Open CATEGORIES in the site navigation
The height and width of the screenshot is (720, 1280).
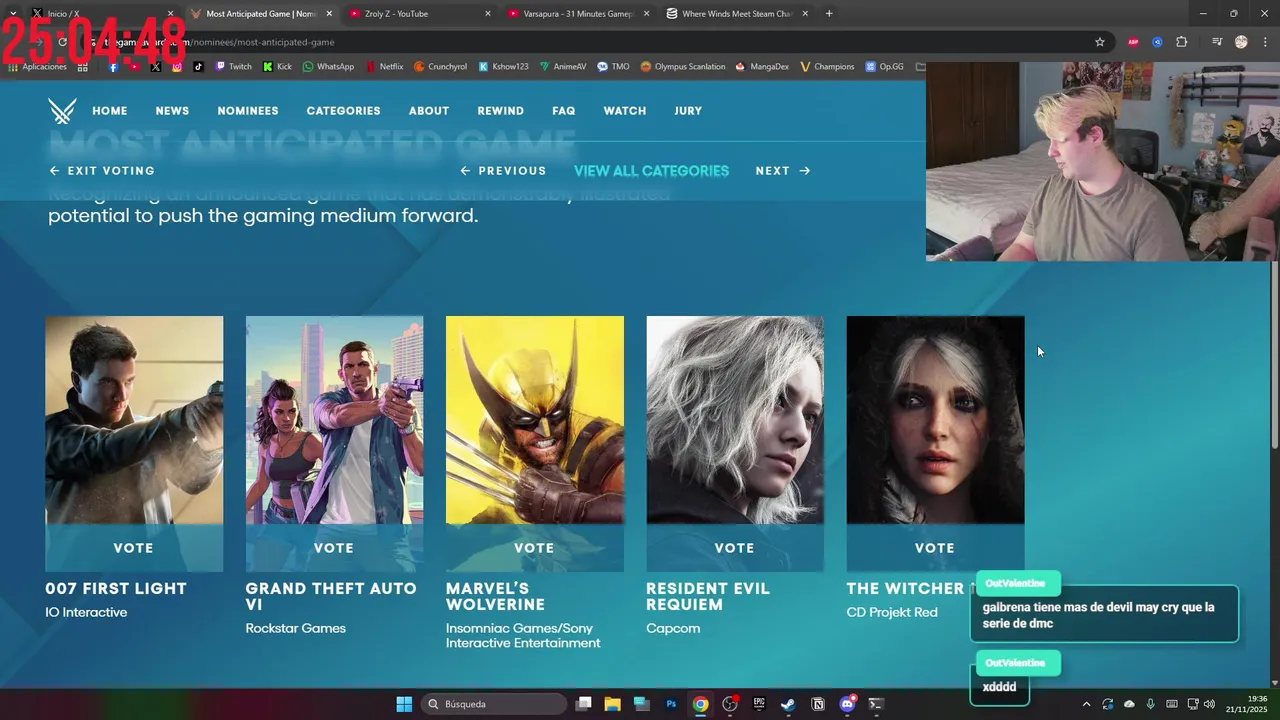[x=343, y=111]
